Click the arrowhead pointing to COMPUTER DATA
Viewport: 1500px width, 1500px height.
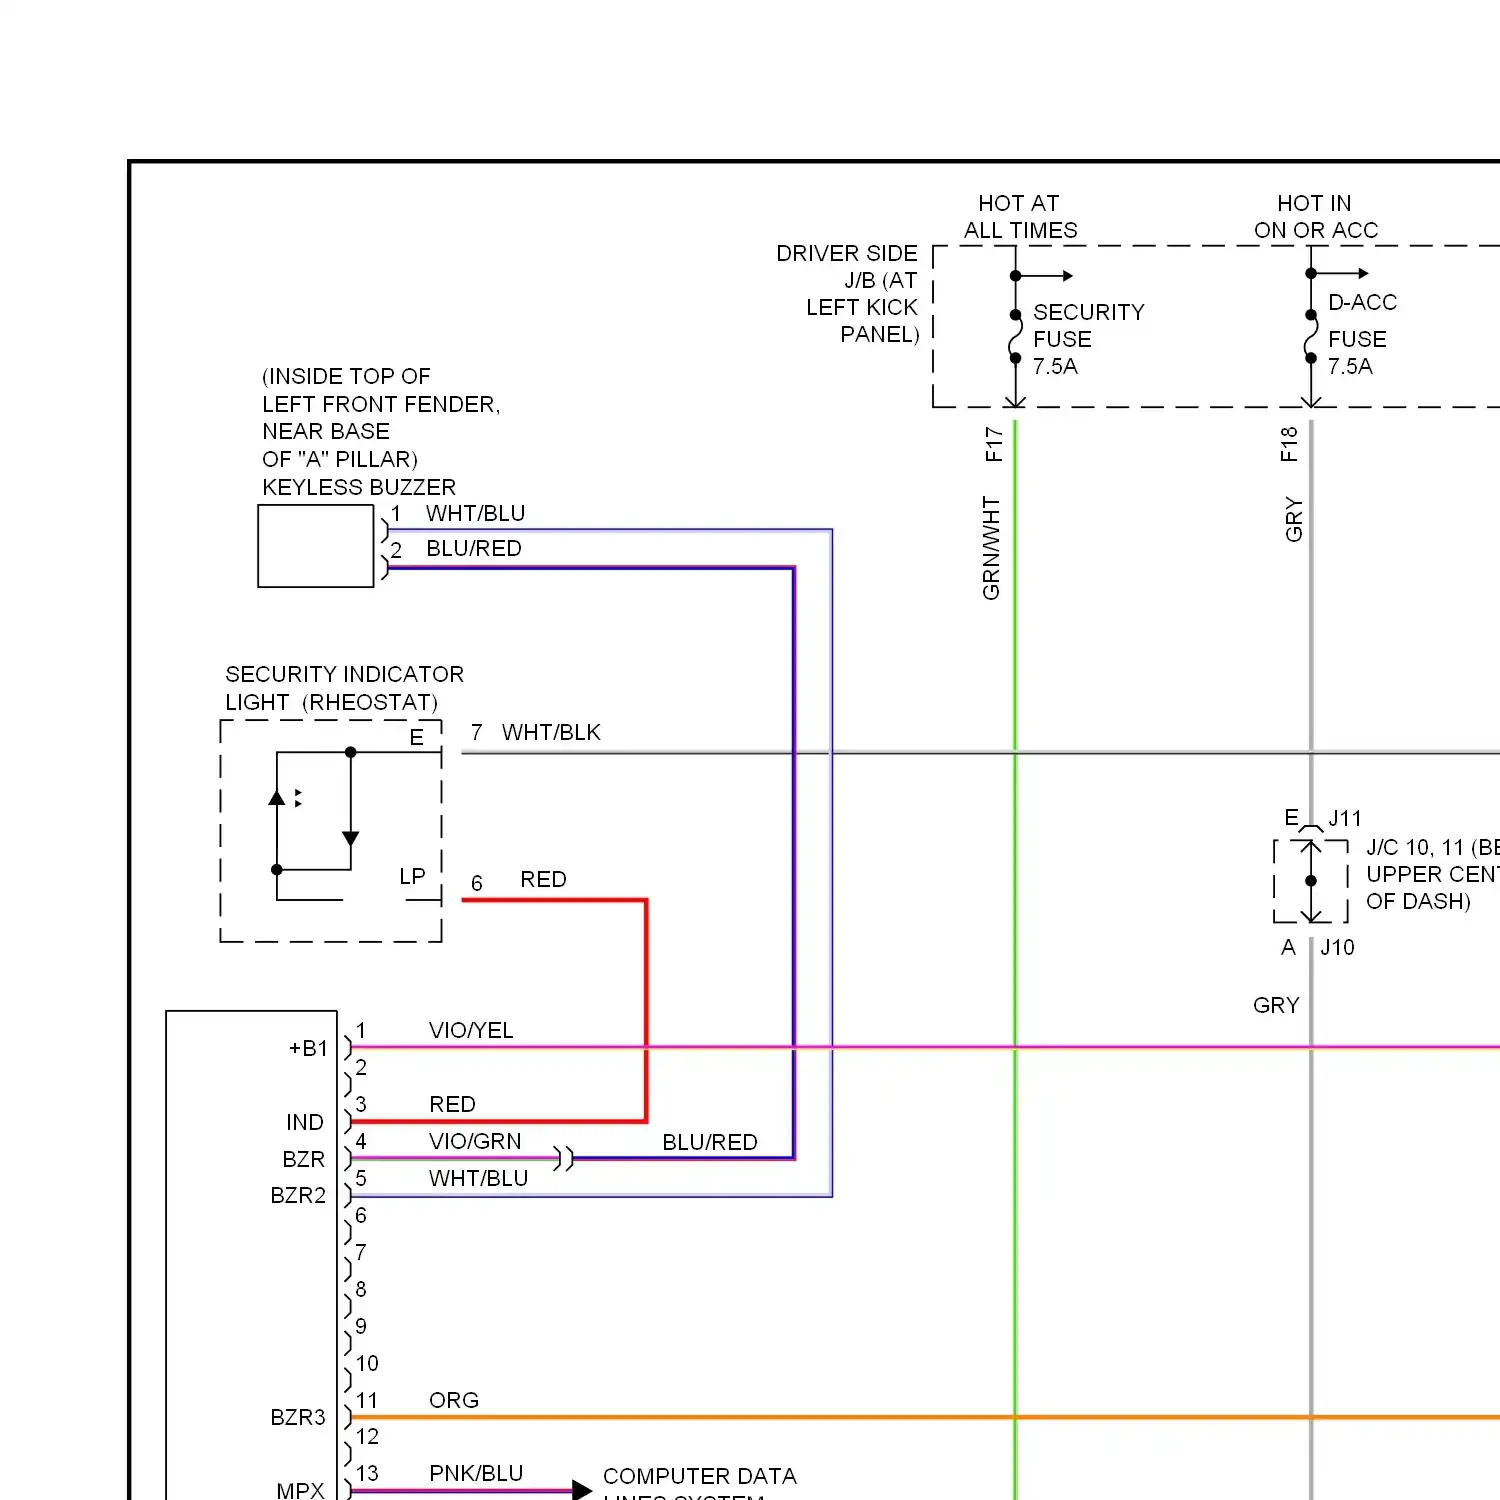coord(582,1490)
